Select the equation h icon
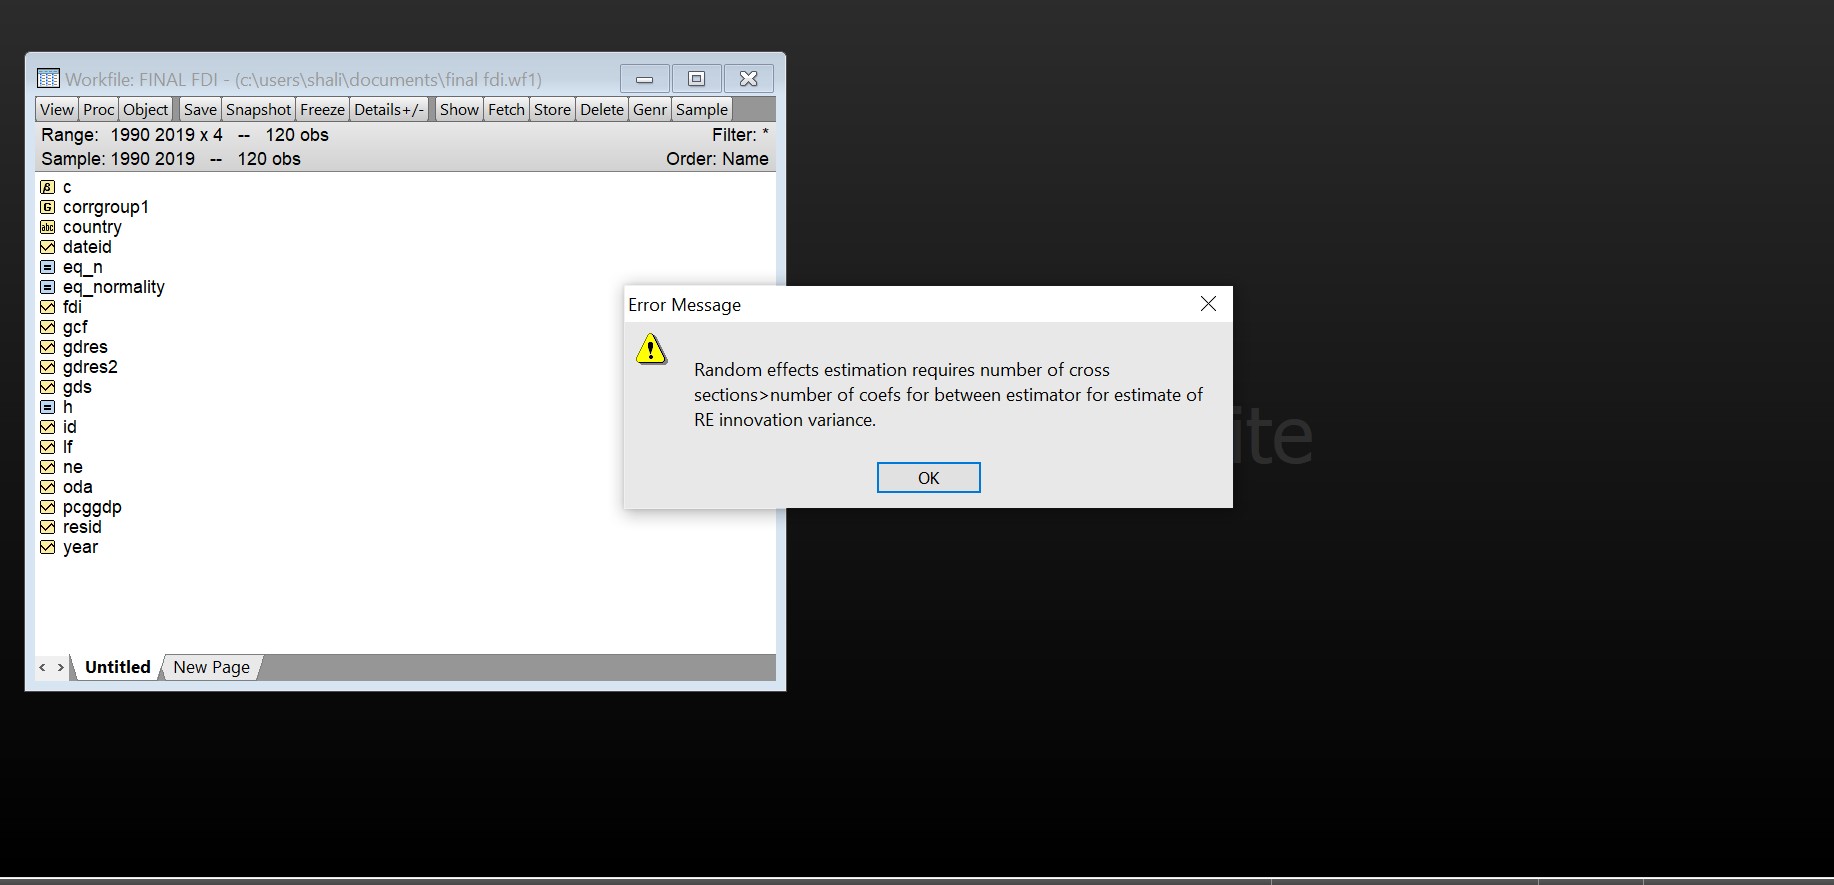 tap(47, 407)
